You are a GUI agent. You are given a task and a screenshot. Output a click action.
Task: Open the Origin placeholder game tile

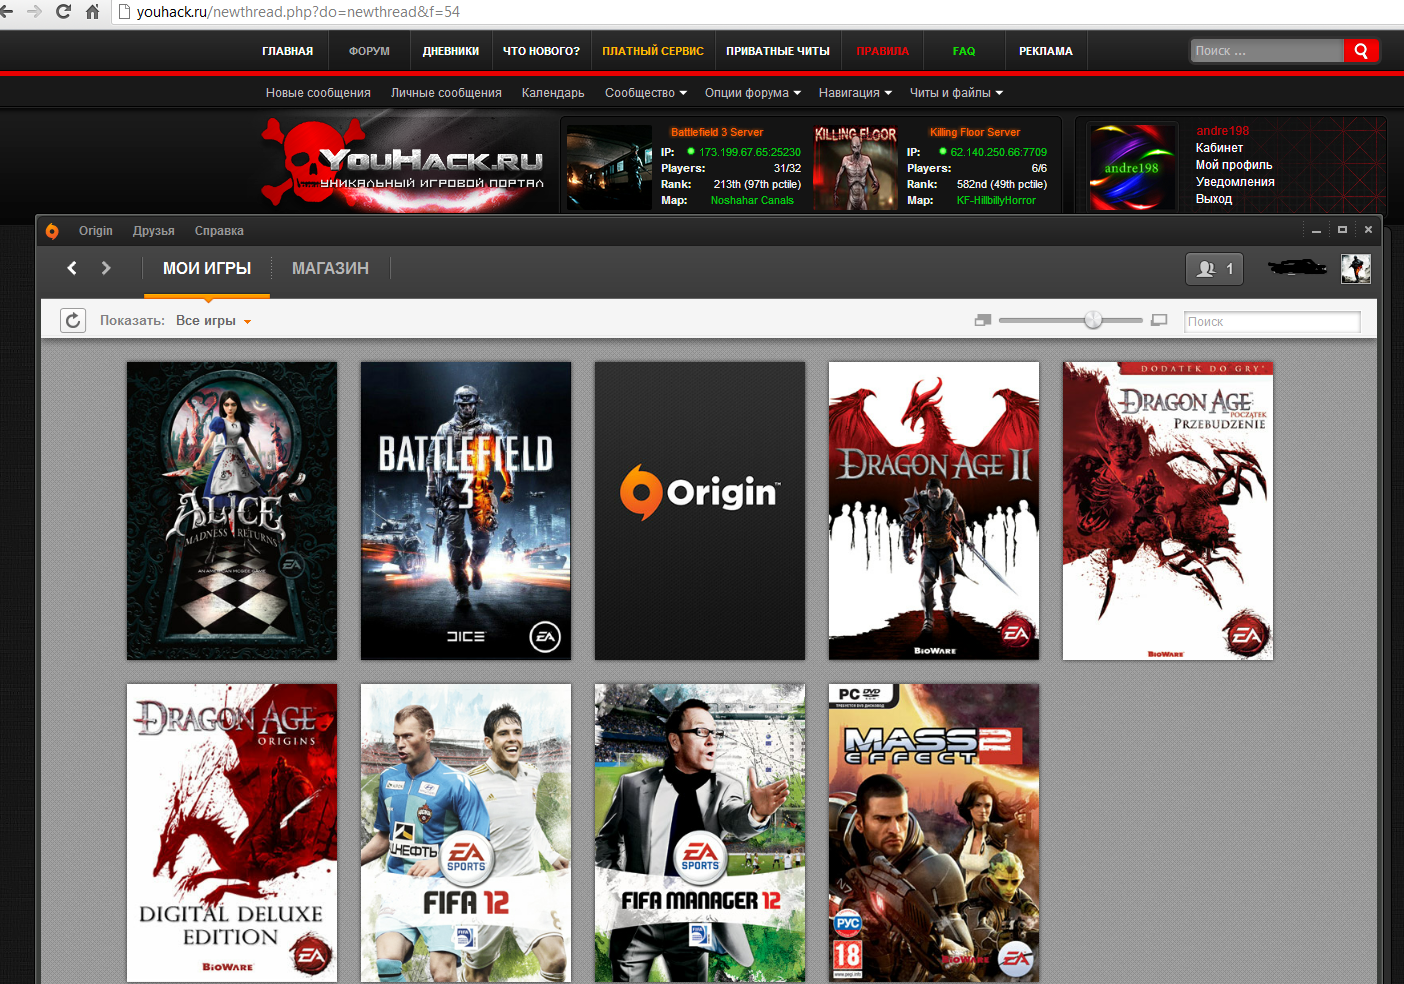click(x=700, y=511)
